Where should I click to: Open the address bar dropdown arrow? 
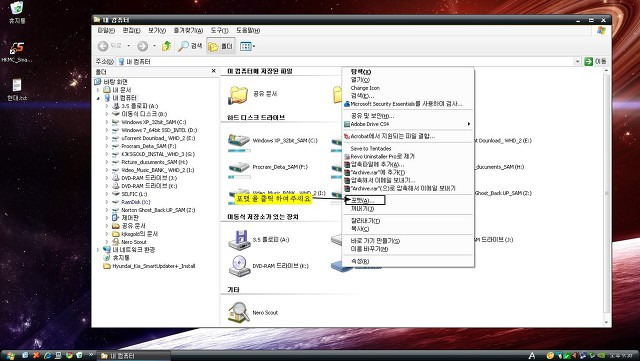click(577, 61)
